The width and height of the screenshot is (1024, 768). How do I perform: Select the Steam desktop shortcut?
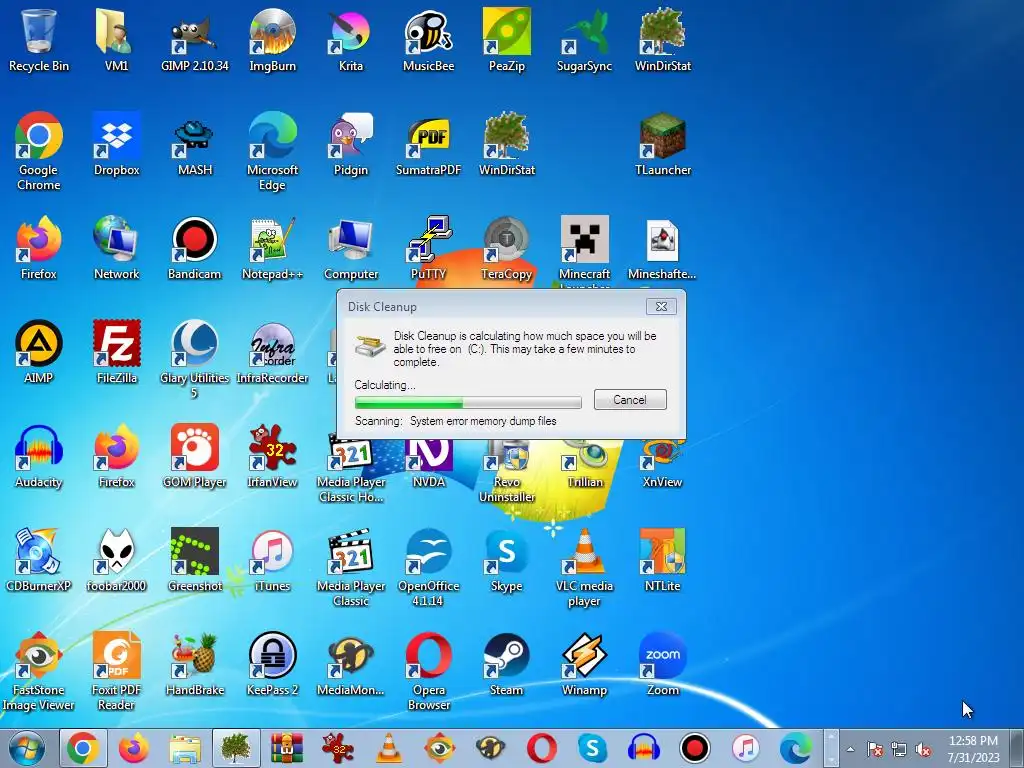click(507, 665)
